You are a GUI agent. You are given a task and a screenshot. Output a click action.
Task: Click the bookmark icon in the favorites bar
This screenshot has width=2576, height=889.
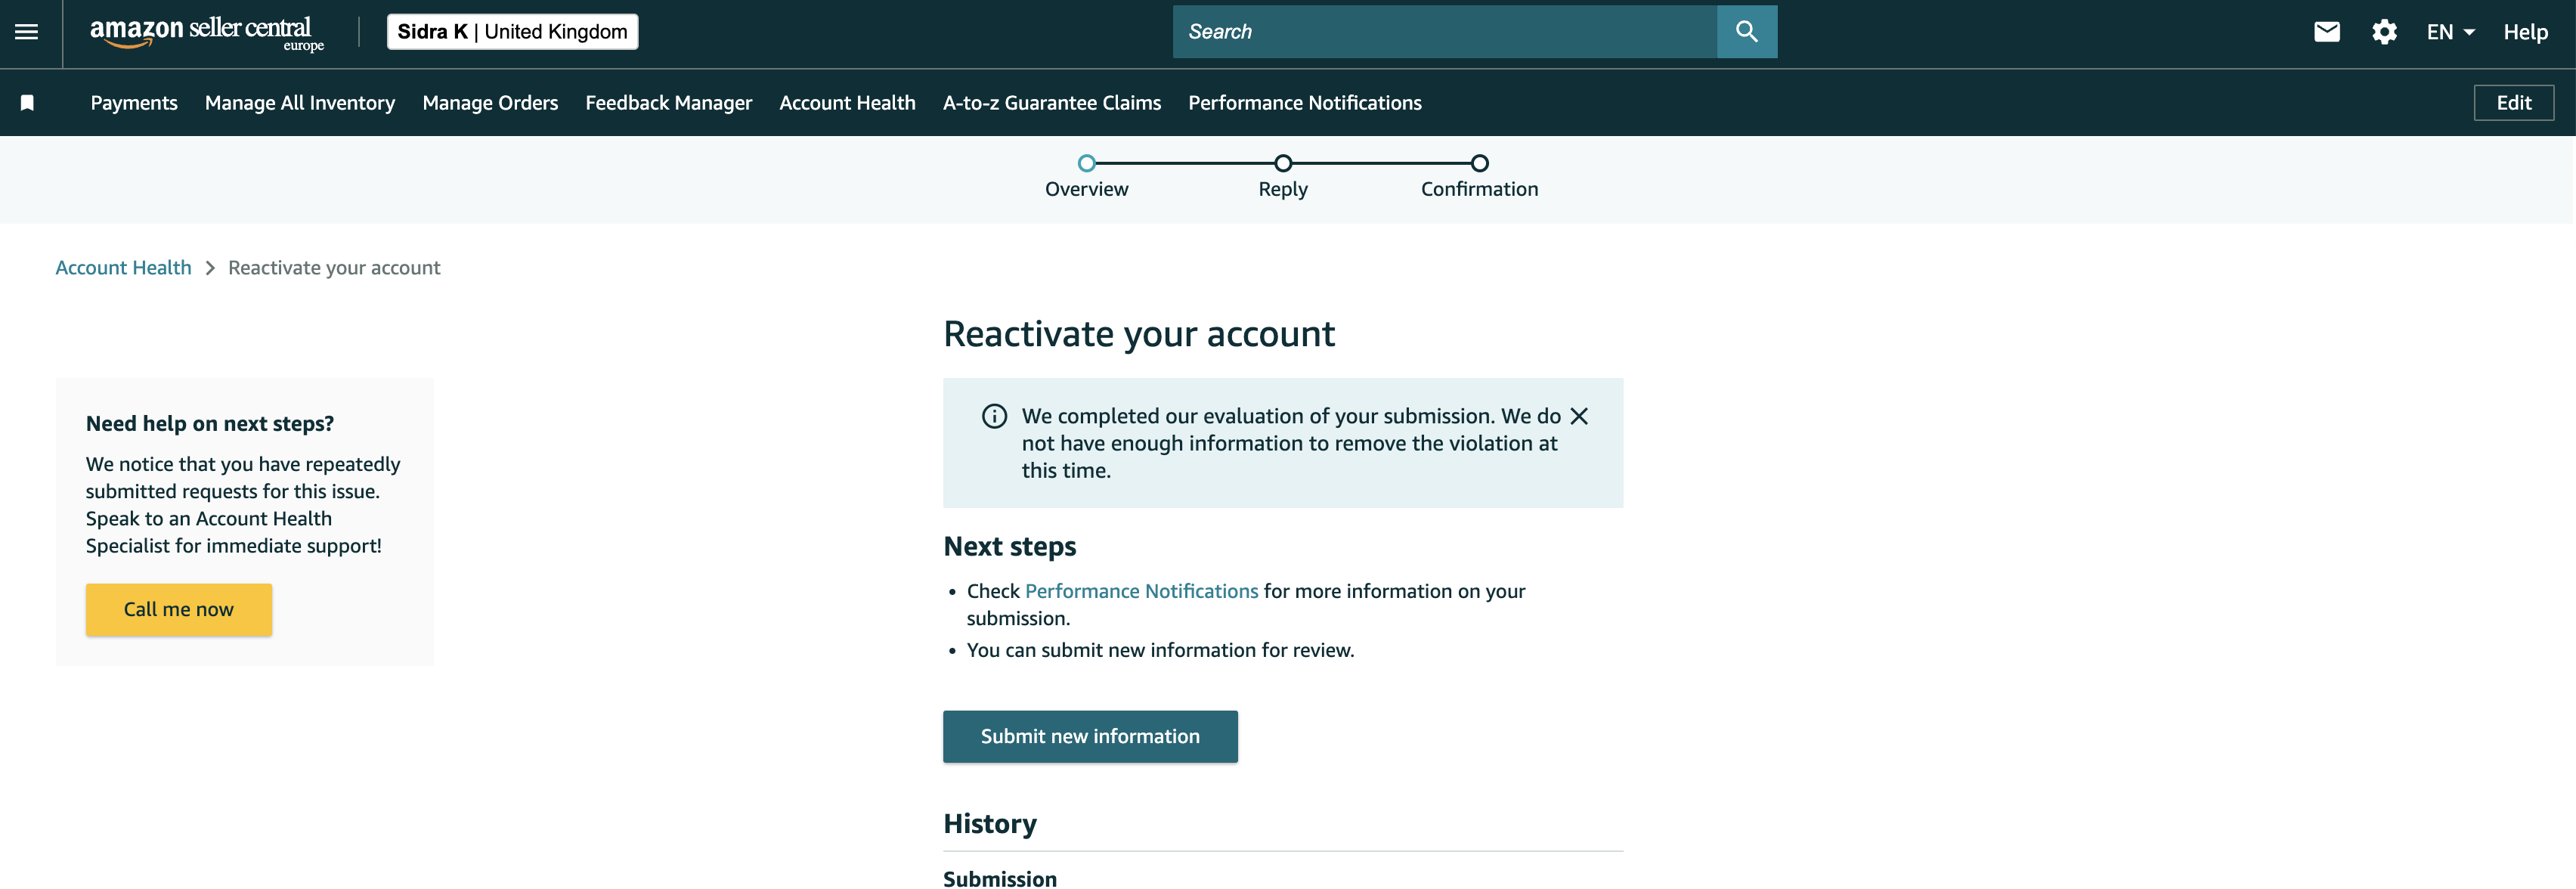coord(28,103)
